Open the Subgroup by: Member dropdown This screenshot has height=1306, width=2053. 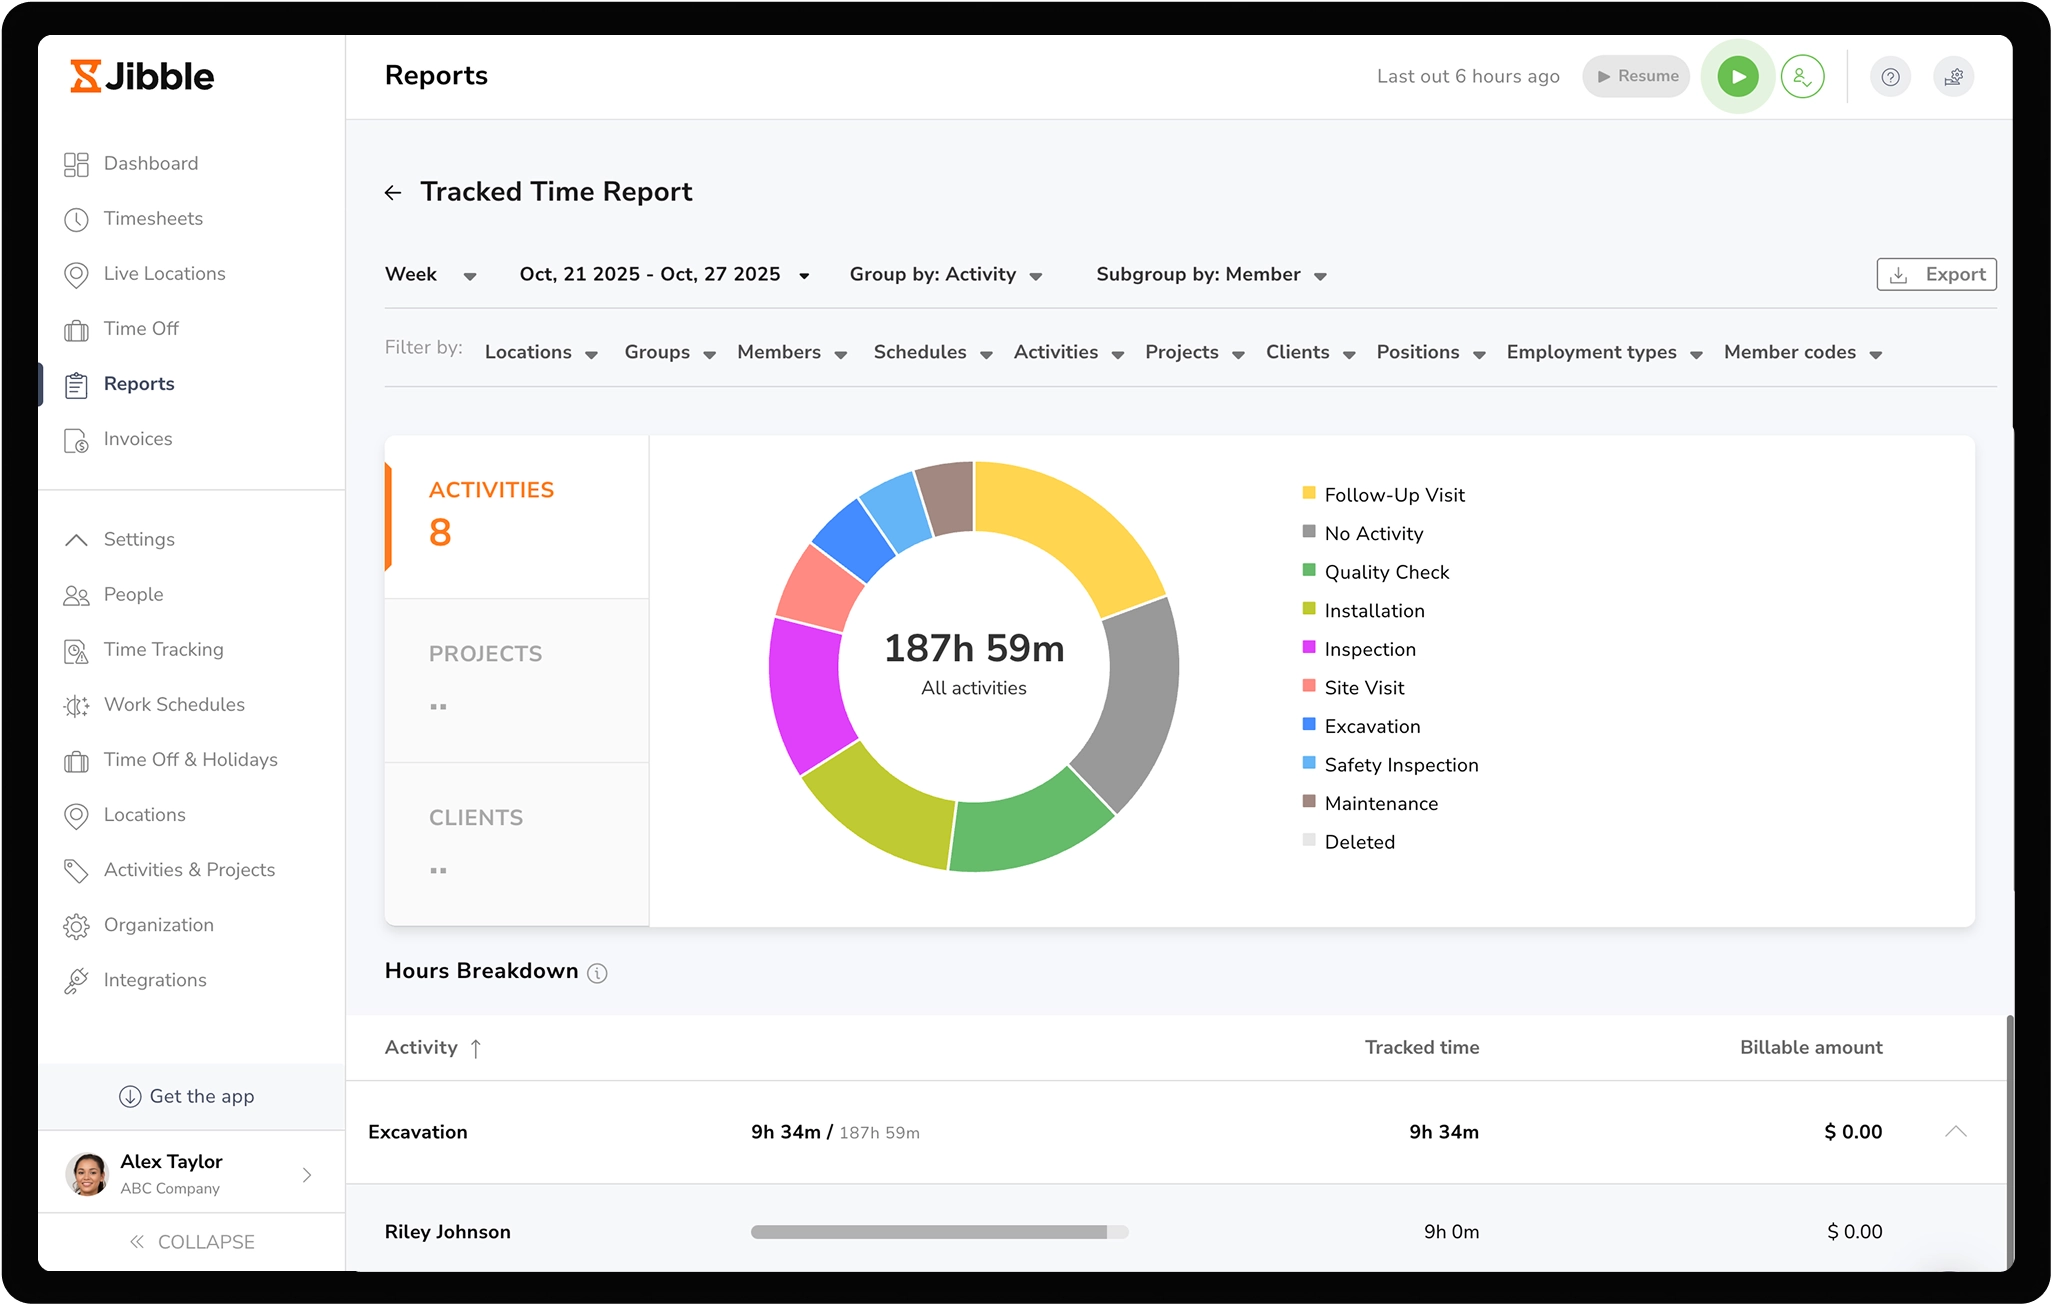coord(1210,275)
